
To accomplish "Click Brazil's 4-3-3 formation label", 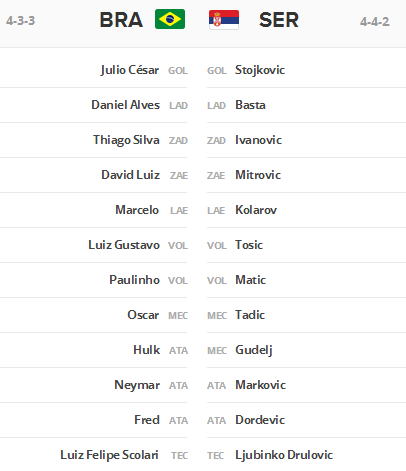I will tap(20, 21).
